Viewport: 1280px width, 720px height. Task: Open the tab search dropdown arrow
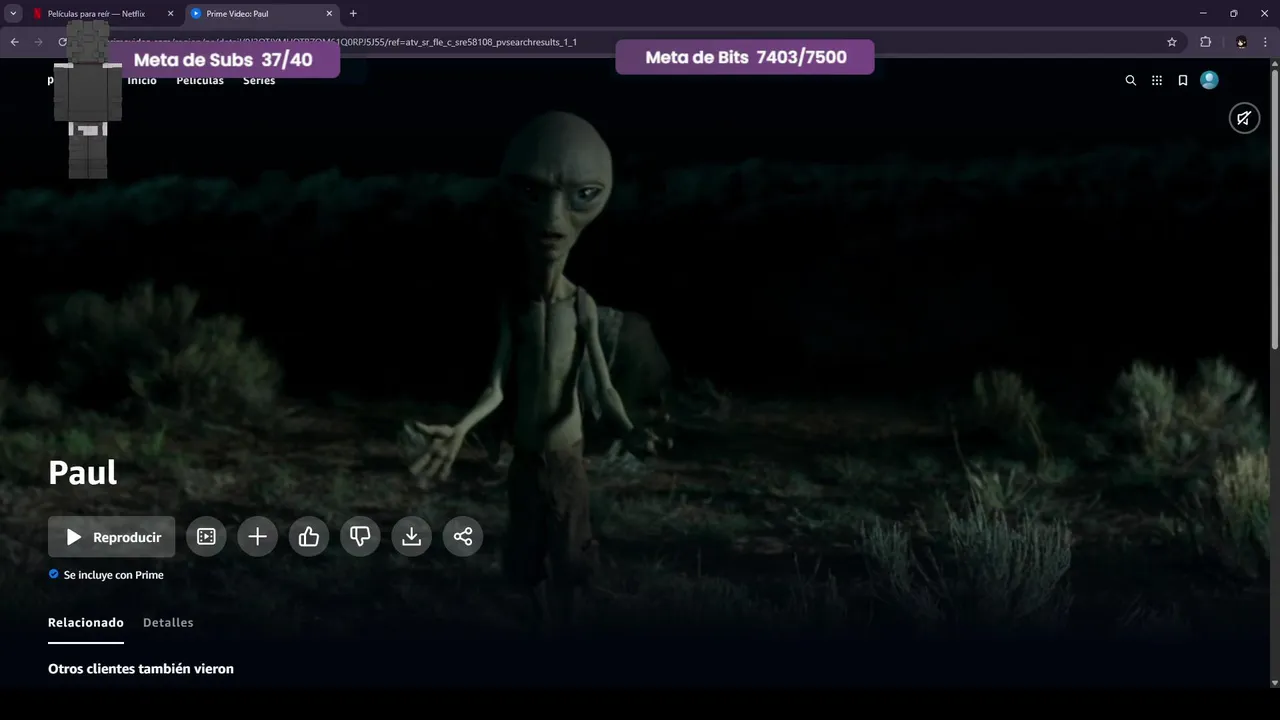pos(13,14)
